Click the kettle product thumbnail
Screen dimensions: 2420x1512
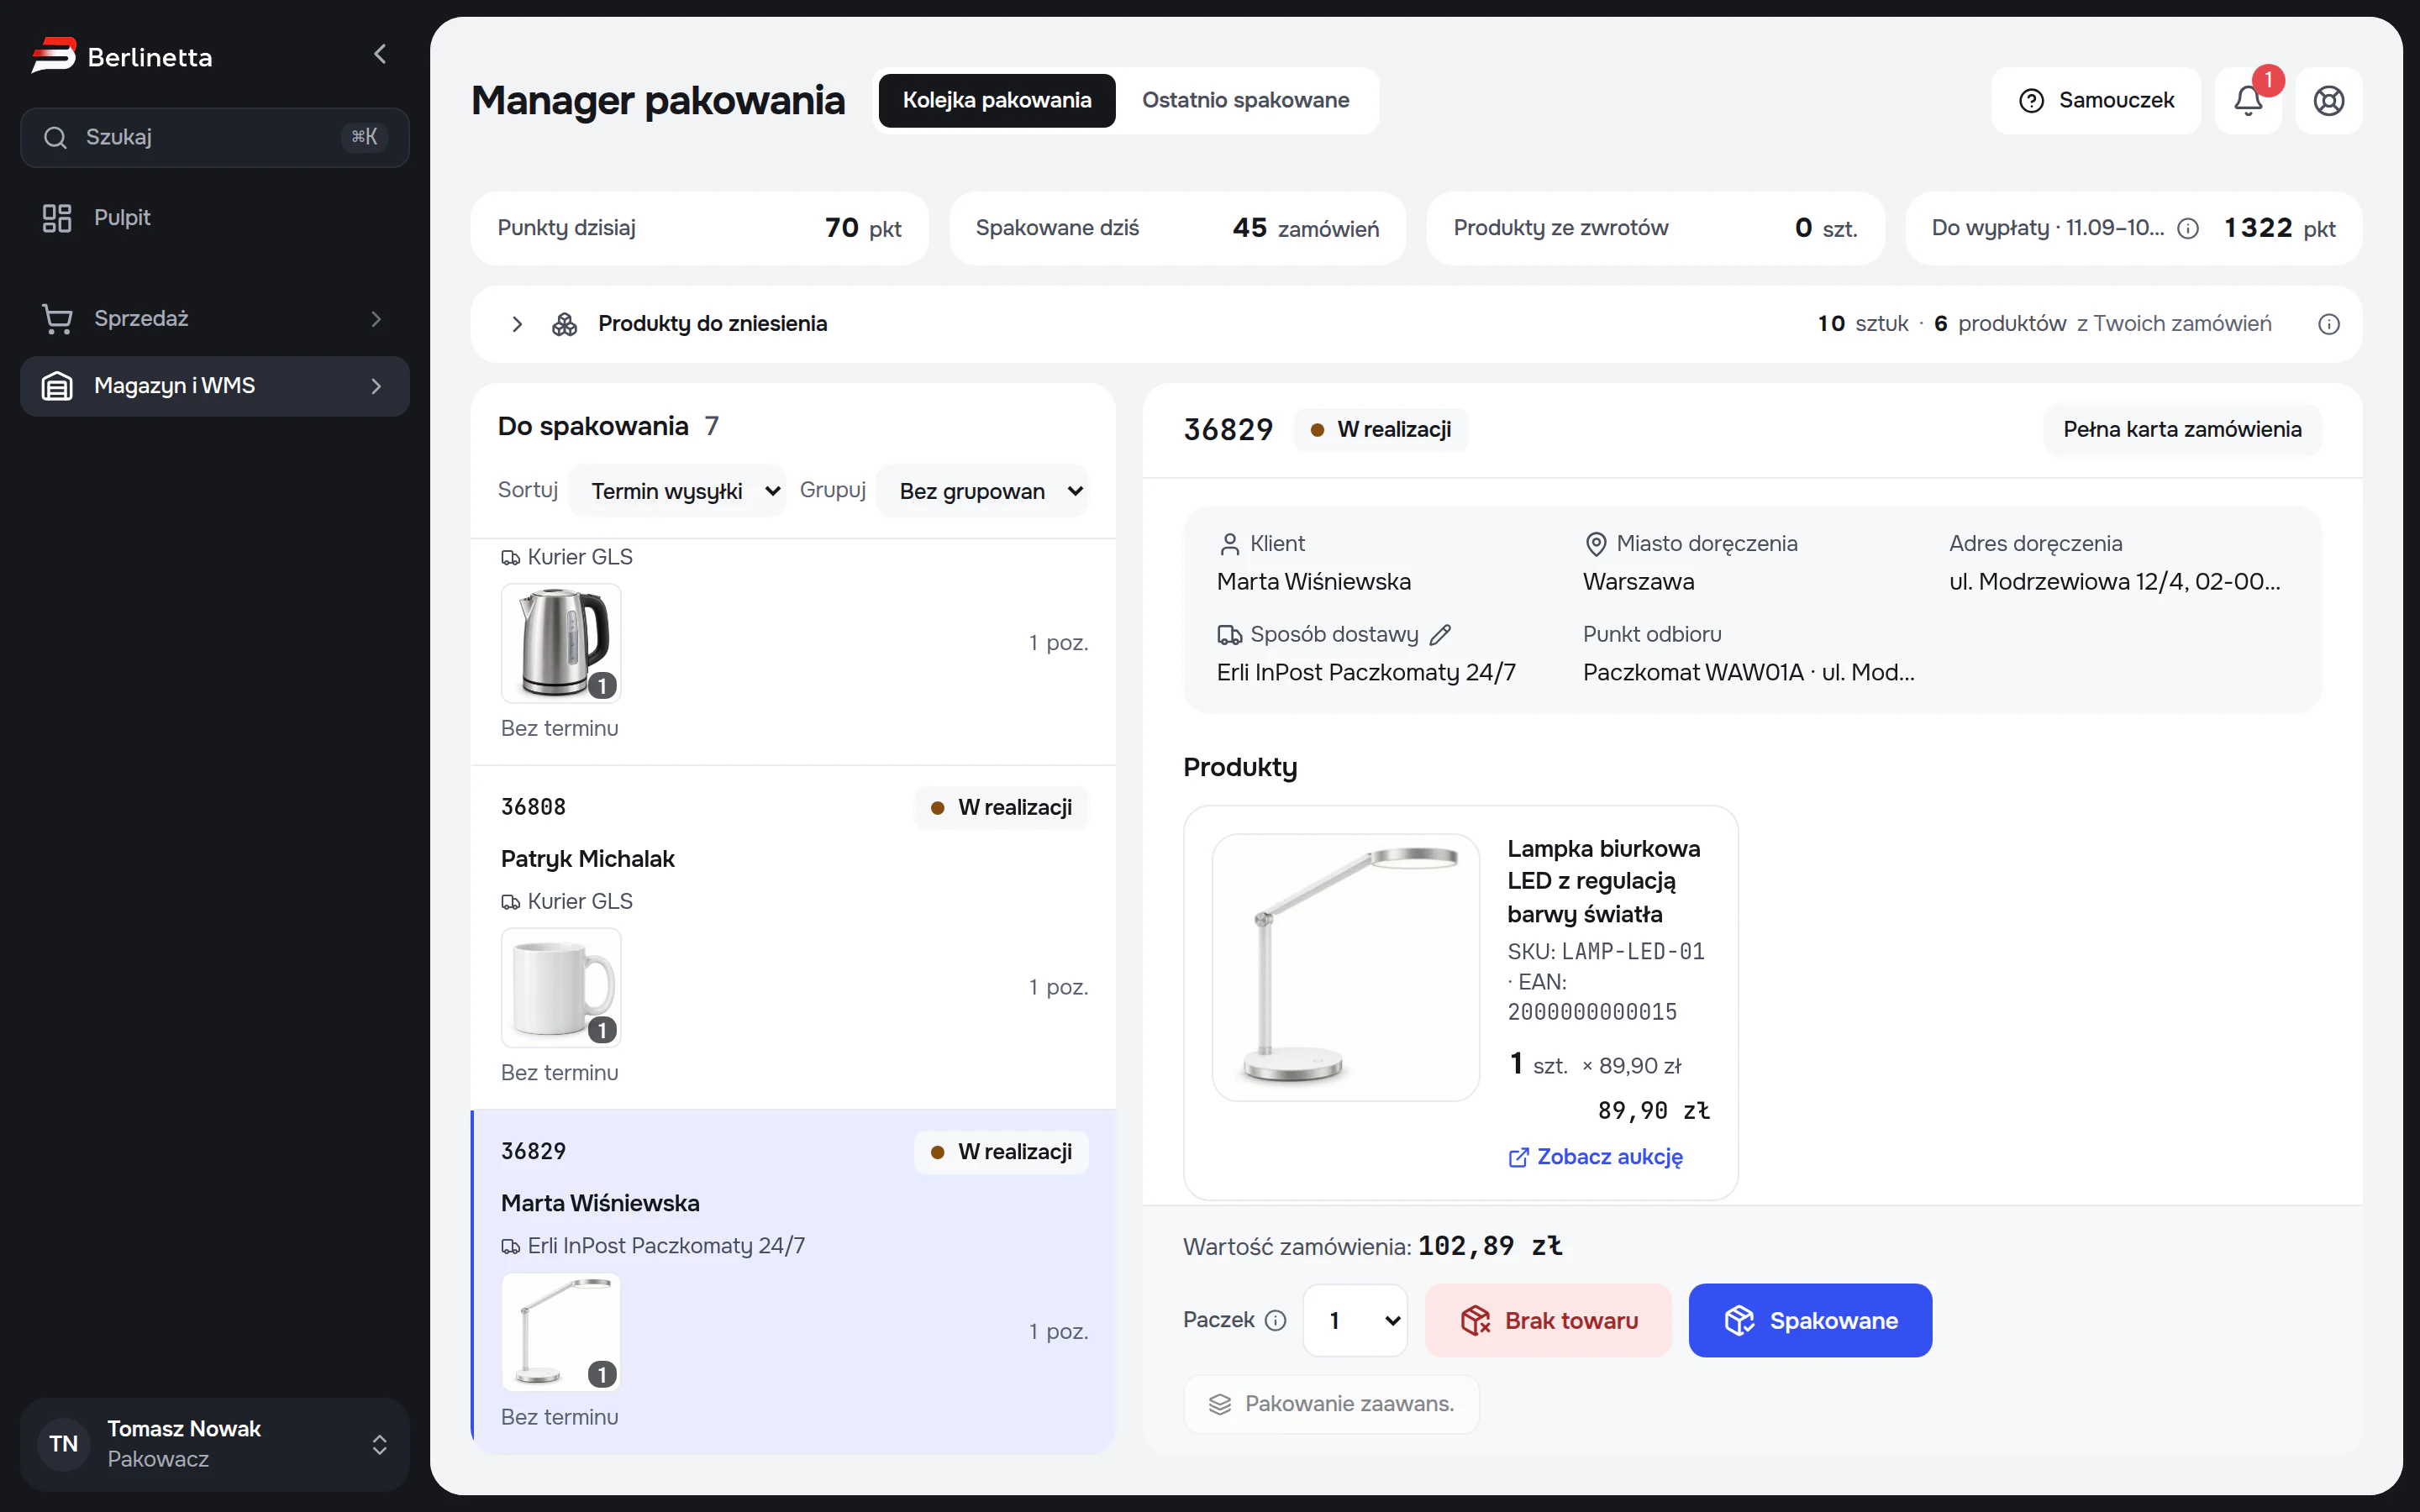561,643
